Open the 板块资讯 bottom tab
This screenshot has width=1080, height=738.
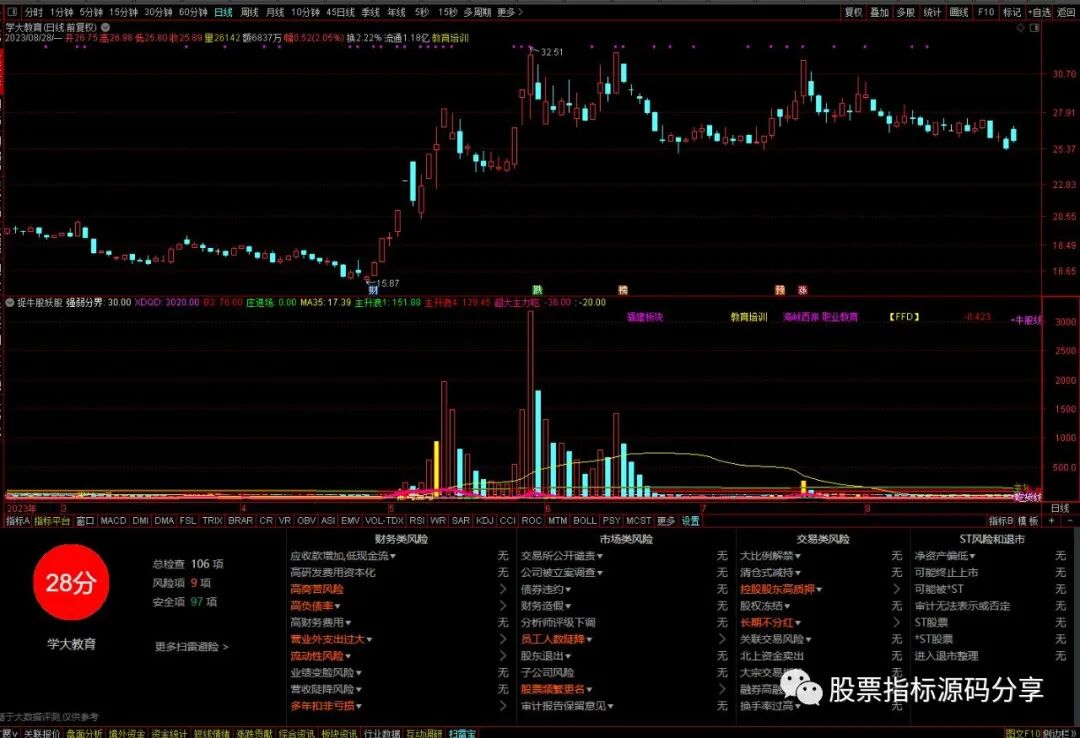coord(340,734)
